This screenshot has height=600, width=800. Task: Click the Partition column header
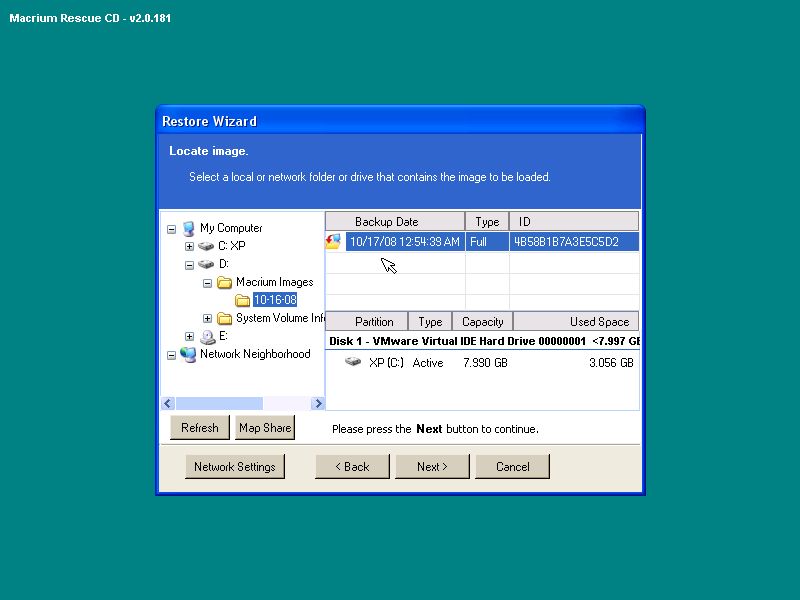pos(367,321)
